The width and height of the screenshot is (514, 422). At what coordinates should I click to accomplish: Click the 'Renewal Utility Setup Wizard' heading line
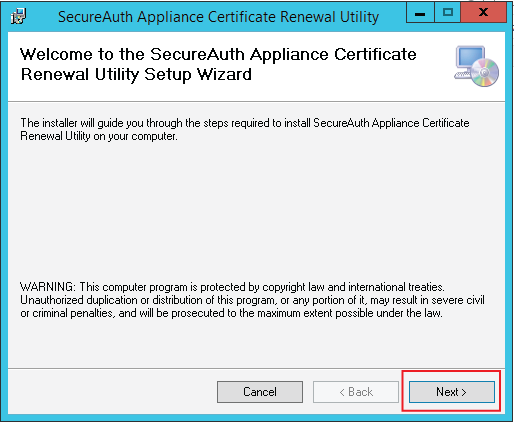point(136,74)
